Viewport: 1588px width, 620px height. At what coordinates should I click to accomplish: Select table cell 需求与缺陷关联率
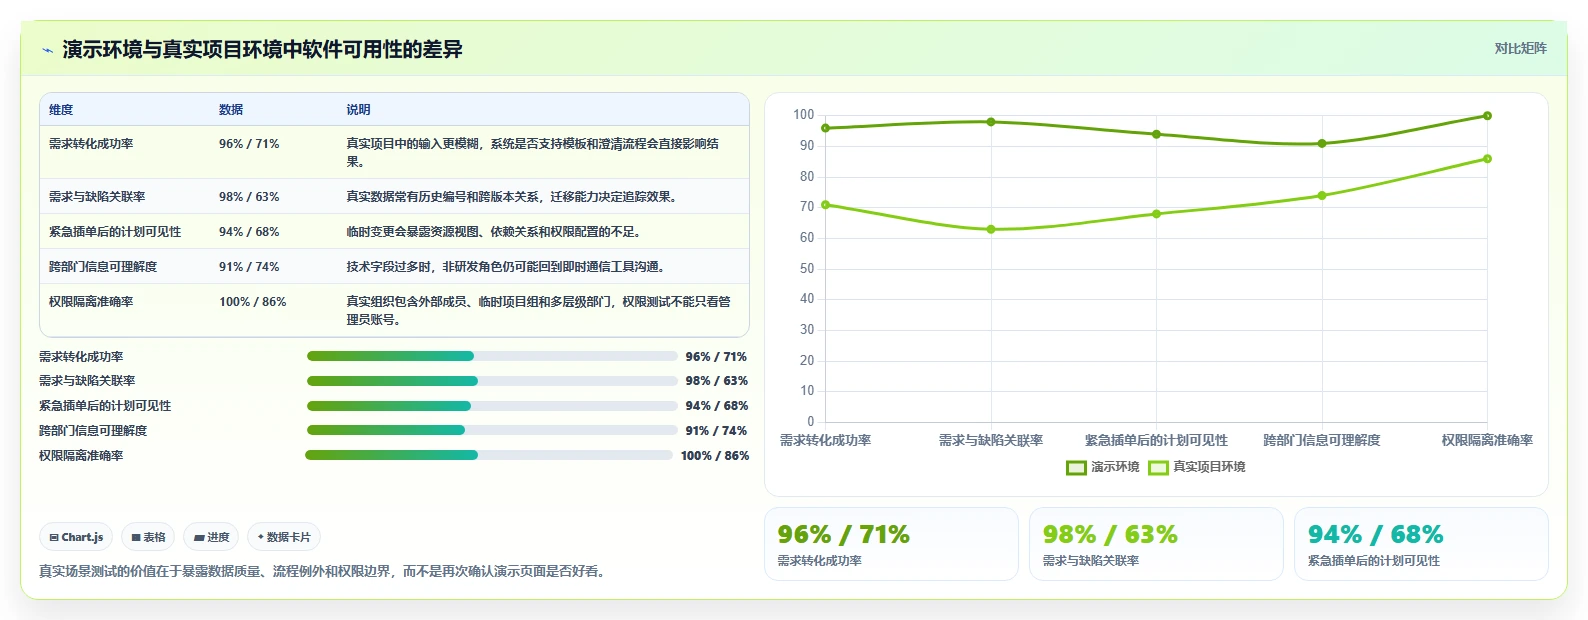[97, 197]
